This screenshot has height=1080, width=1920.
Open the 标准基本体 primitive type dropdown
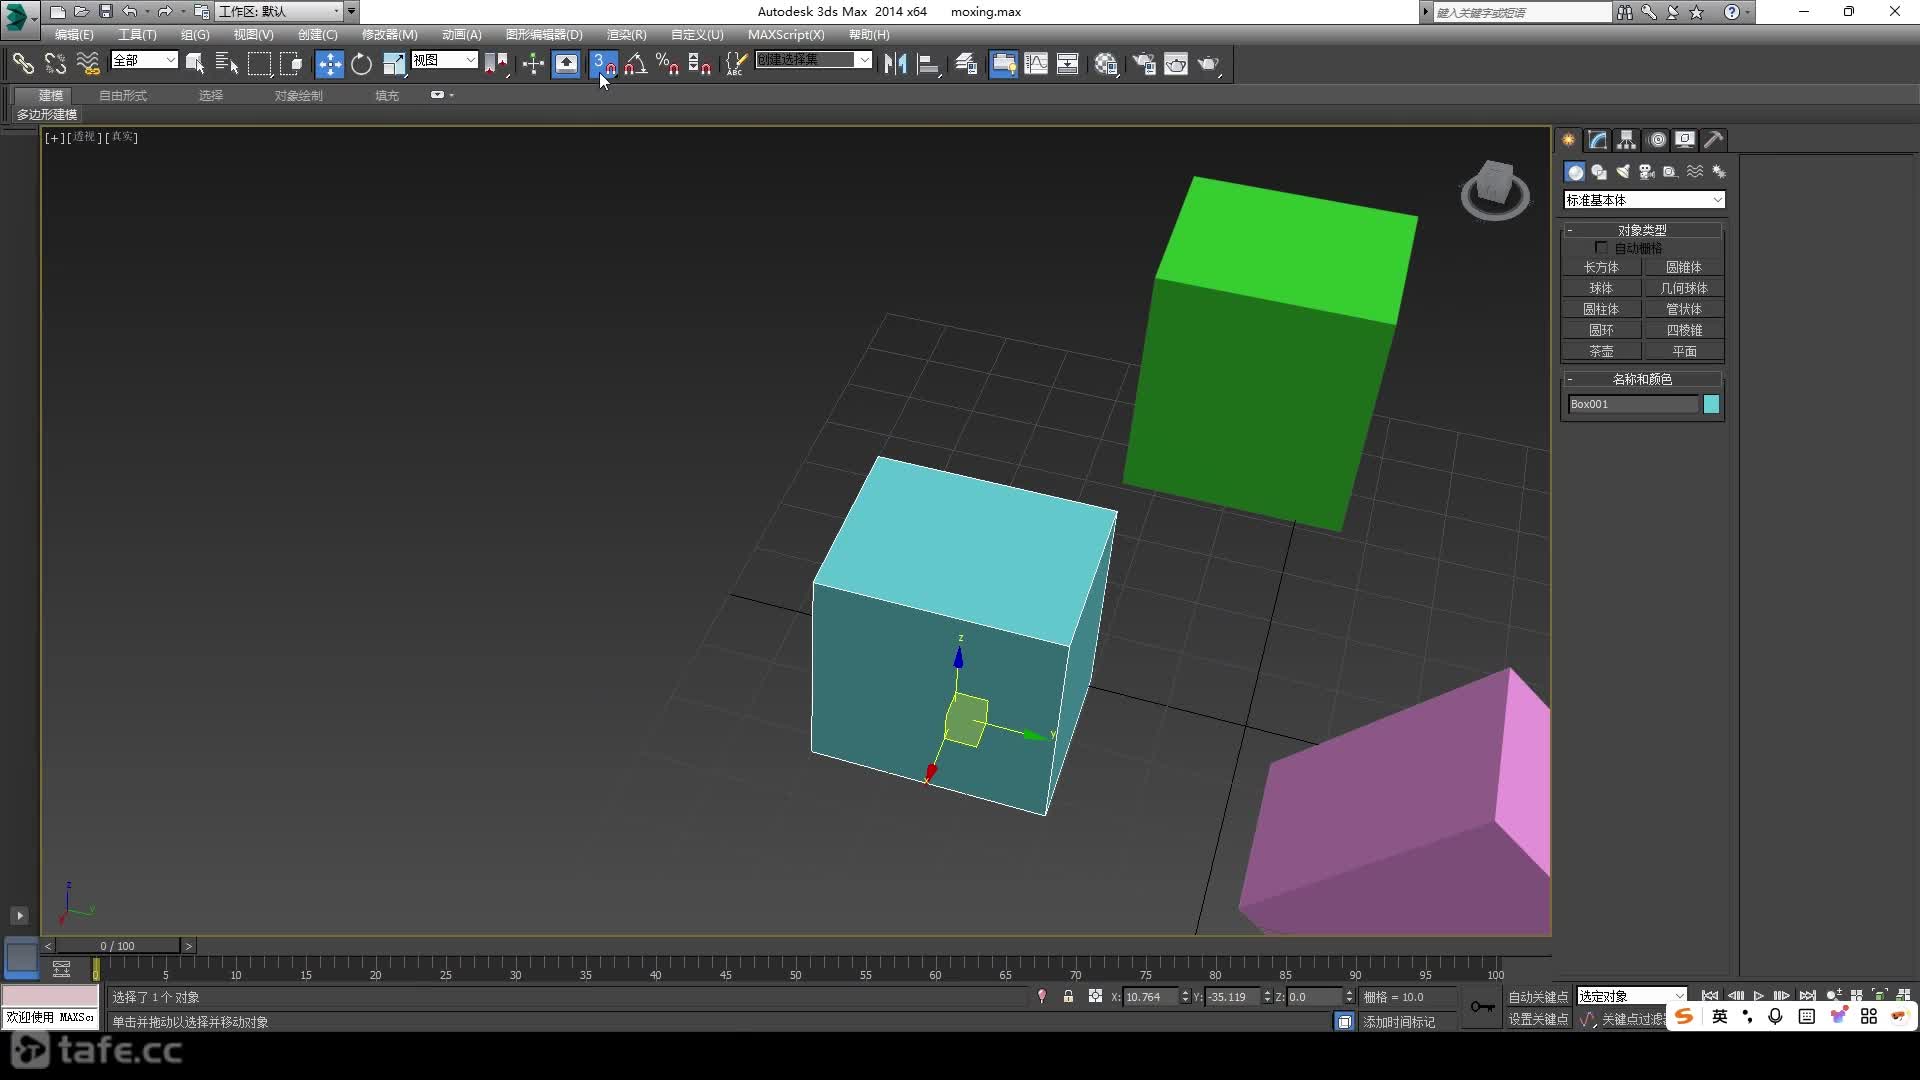1644,200
